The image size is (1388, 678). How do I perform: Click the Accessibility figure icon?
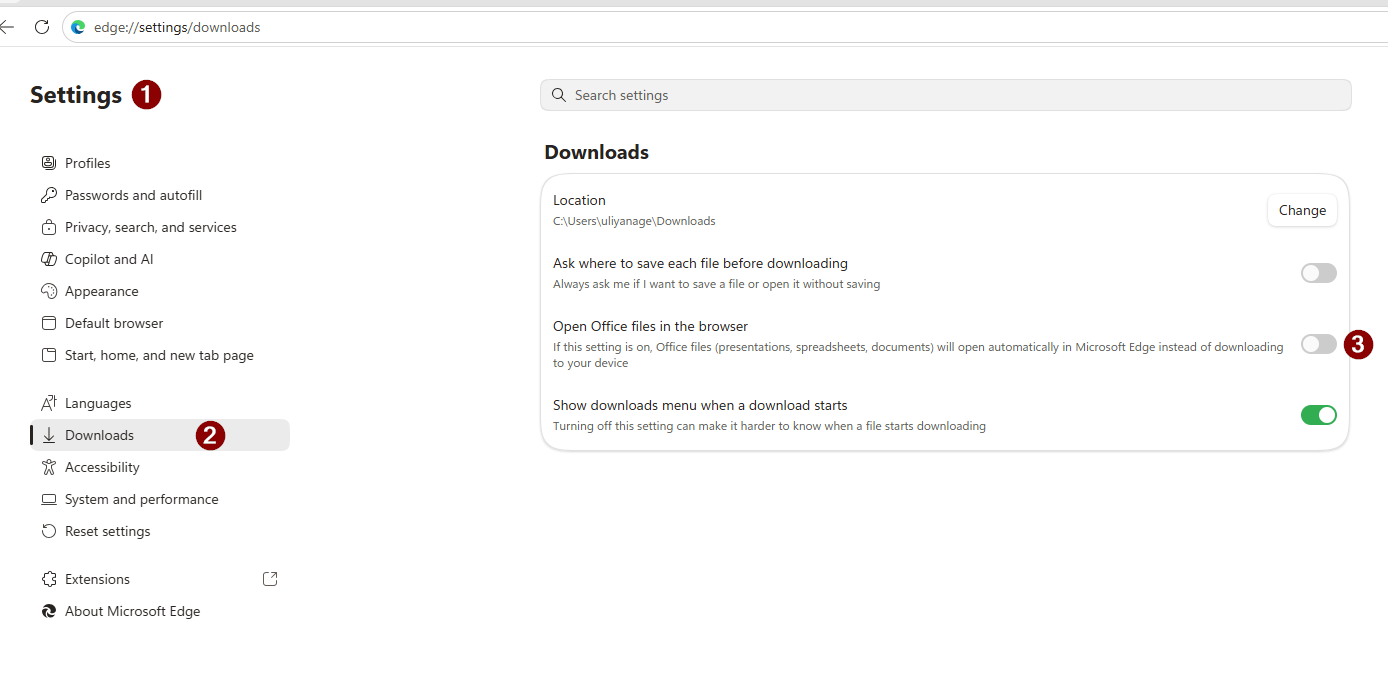pos(48,467)
